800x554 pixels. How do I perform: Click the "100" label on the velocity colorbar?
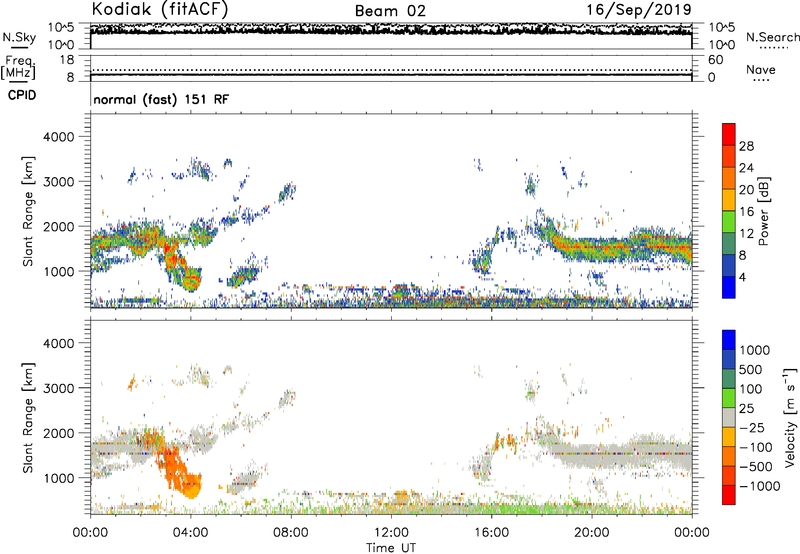pos(753,389)
